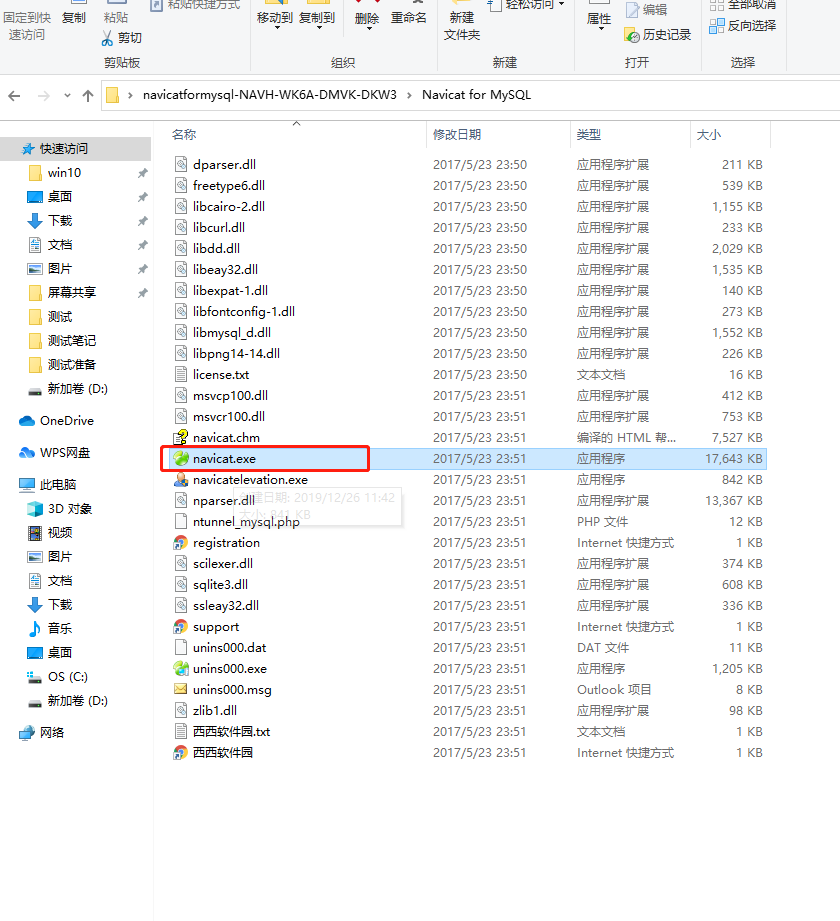Sort by 修改日期 column header
840x921 pixels.
point(457,135)
